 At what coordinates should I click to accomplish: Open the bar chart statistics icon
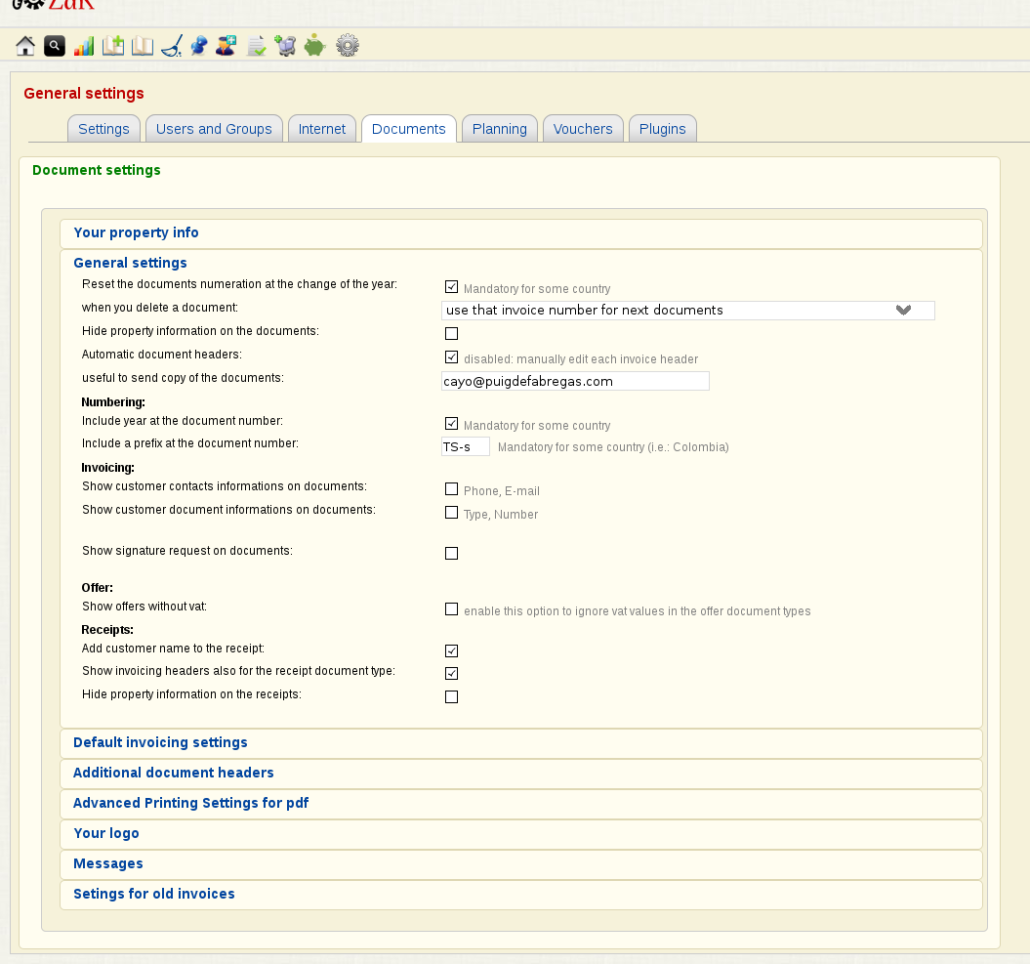[x=84, y=45]
